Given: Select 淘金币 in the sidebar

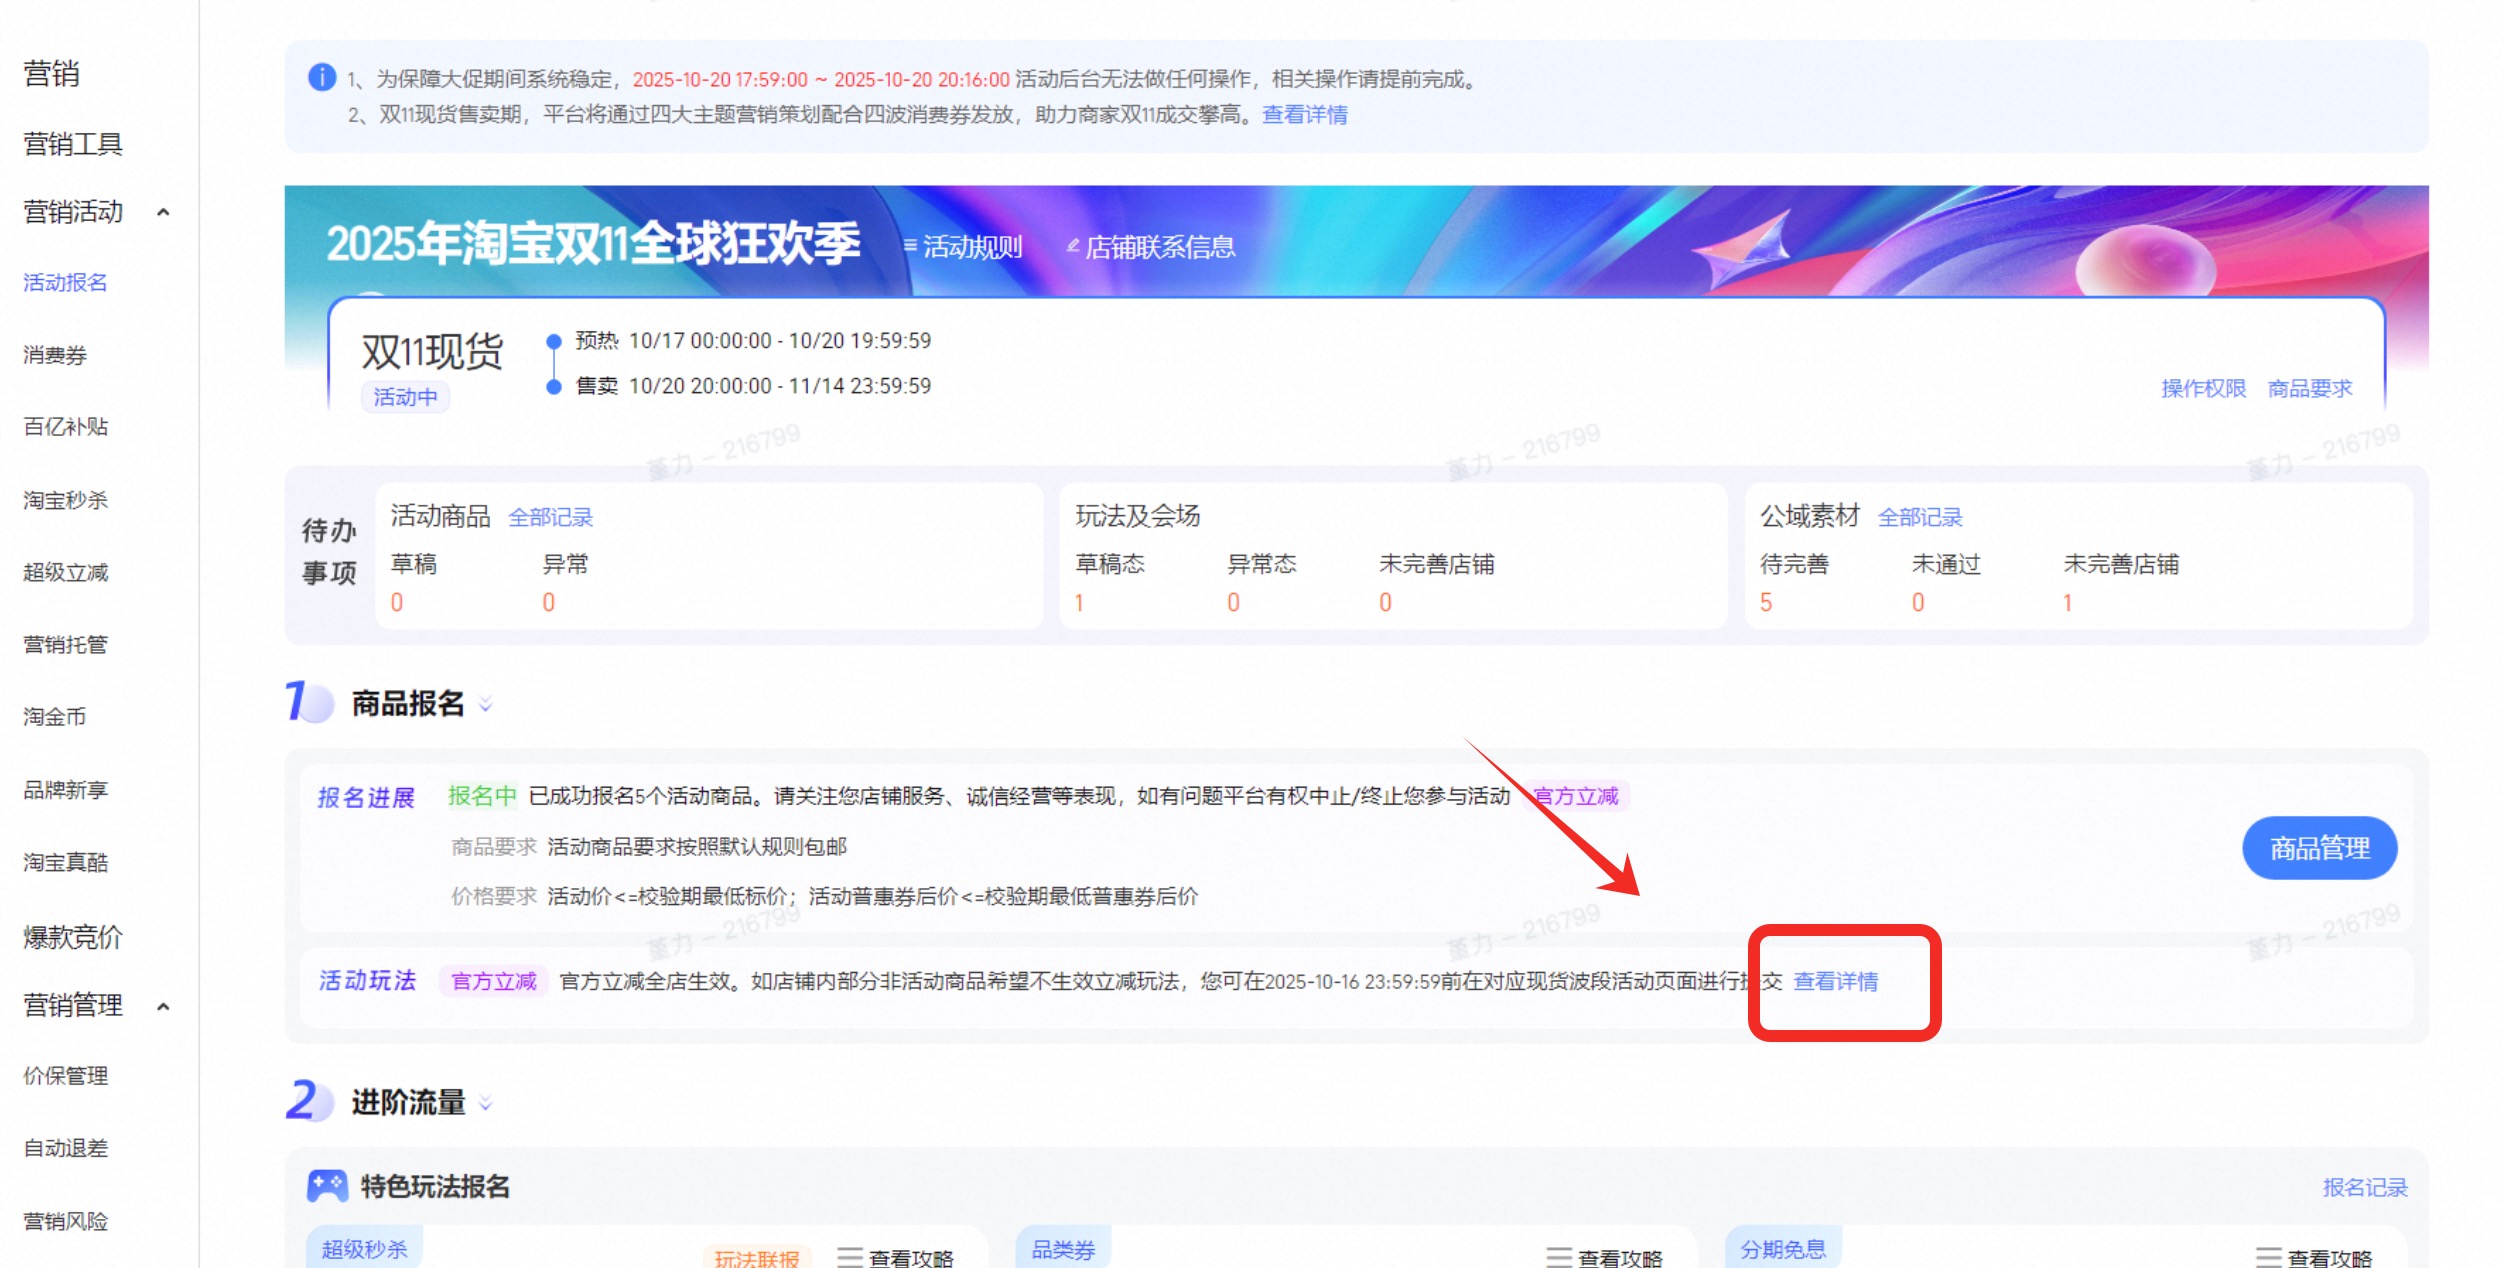Looking at the screenshot, I should (55, 717).
